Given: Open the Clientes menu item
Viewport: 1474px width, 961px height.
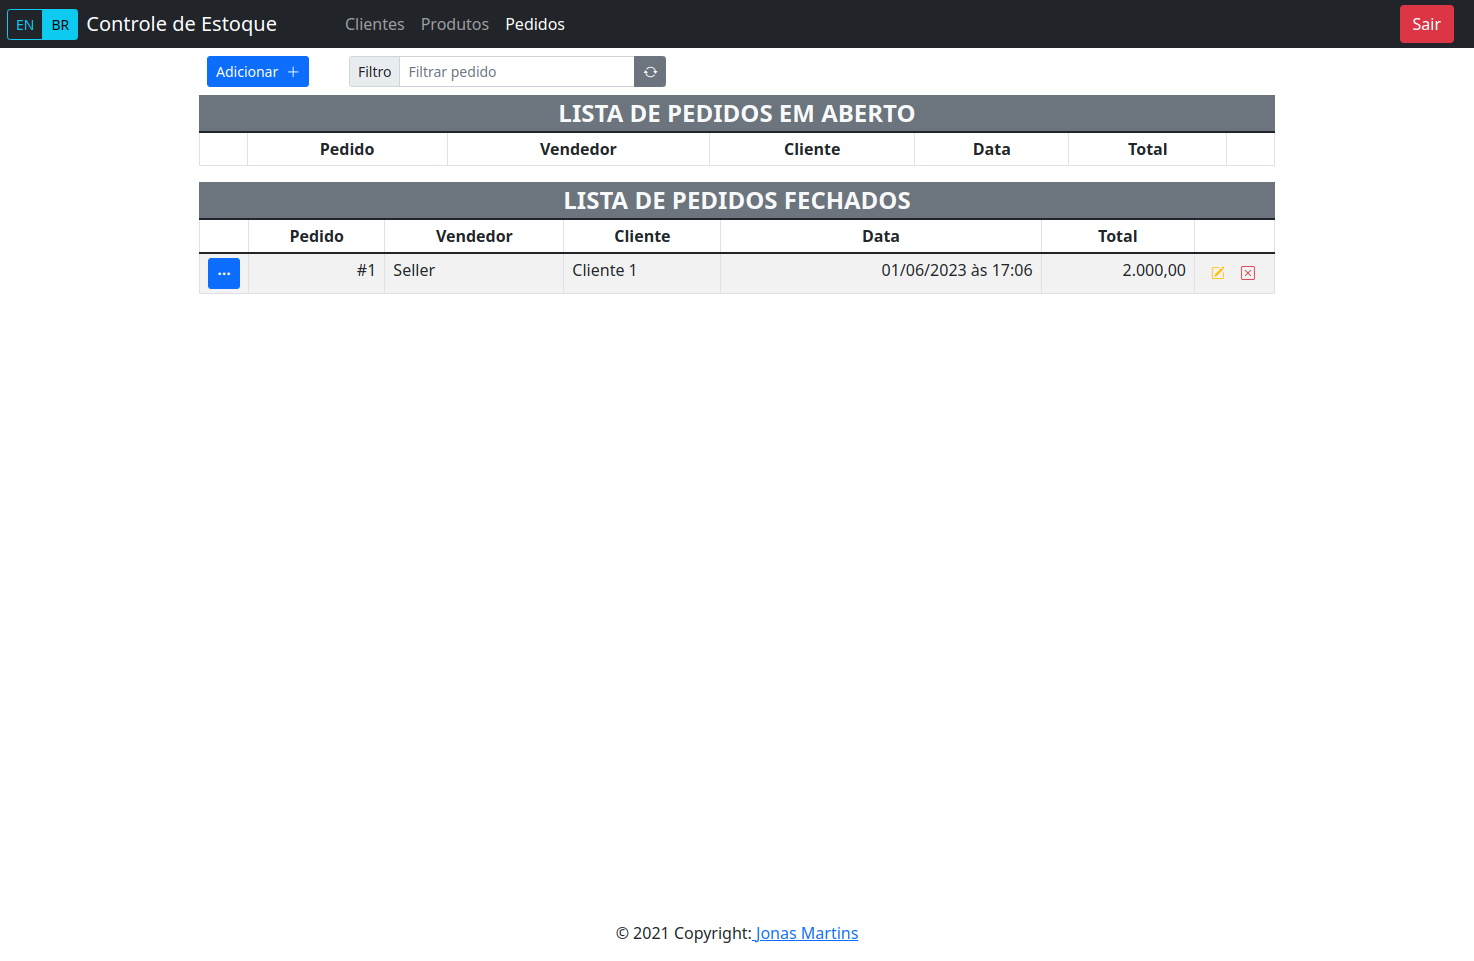Looking at the screenshot, I should [375, 24].
